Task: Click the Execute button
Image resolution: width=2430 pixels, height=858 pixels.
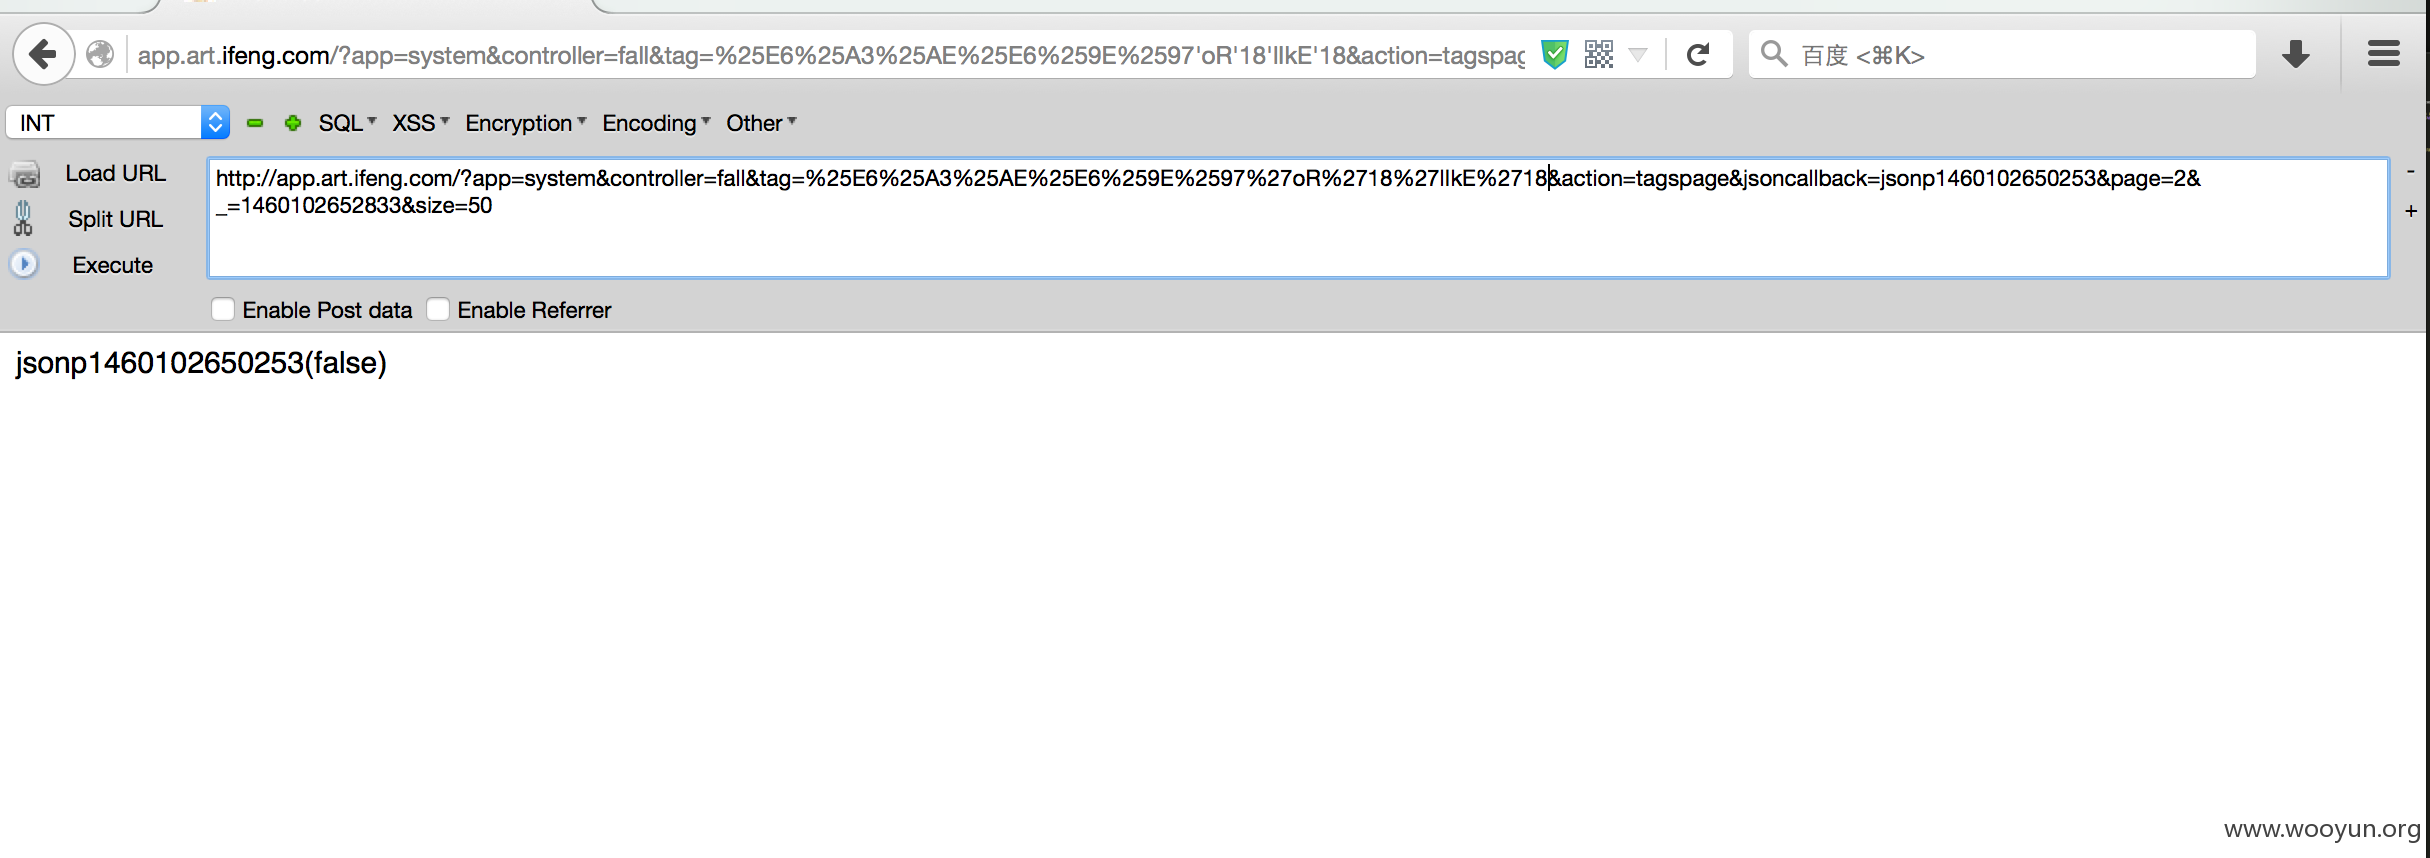Action: tap(112, 265)
